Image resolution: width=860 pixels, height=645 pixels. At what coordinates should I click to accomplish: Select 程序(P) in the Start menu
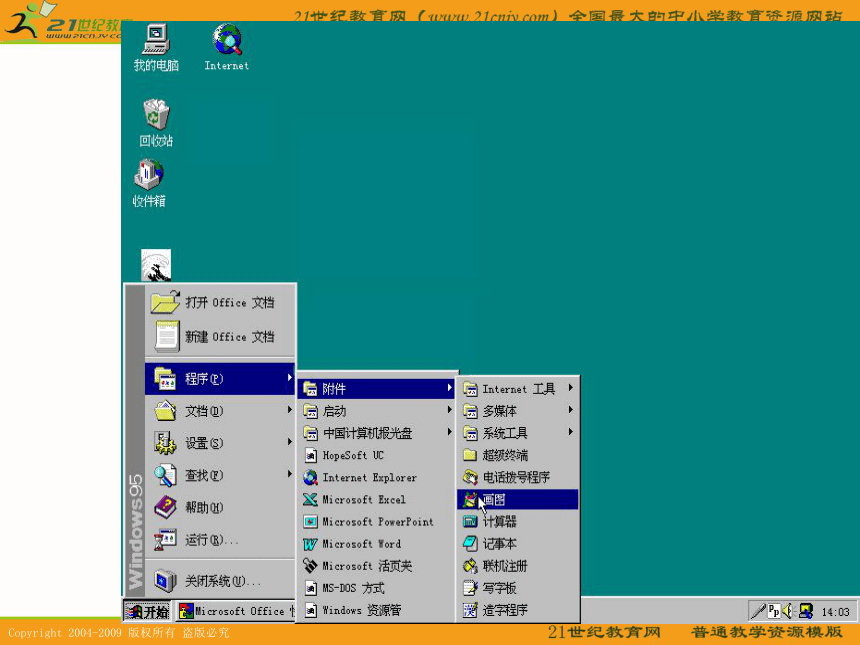pyautogui.click(x=220, y=378)
